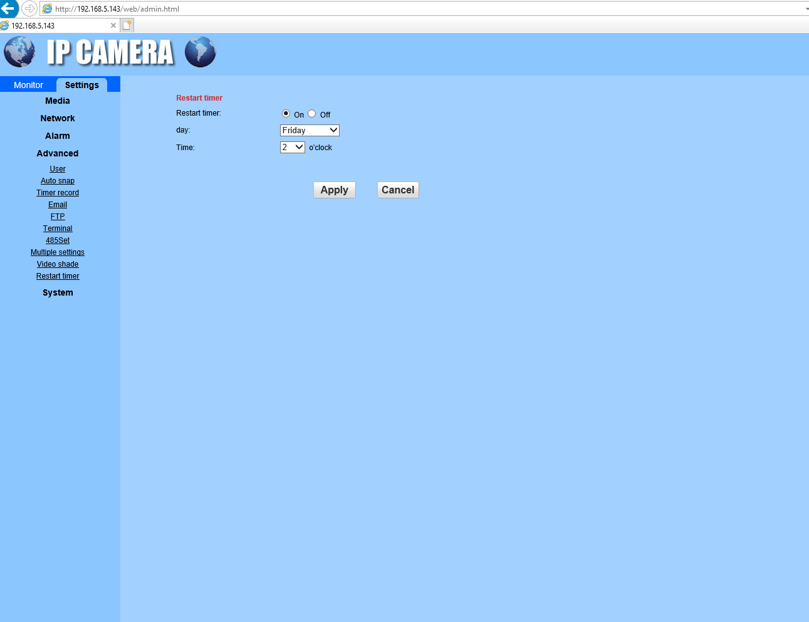
Task: Click the left globe logo icon
Action: [x=20, y=52]
